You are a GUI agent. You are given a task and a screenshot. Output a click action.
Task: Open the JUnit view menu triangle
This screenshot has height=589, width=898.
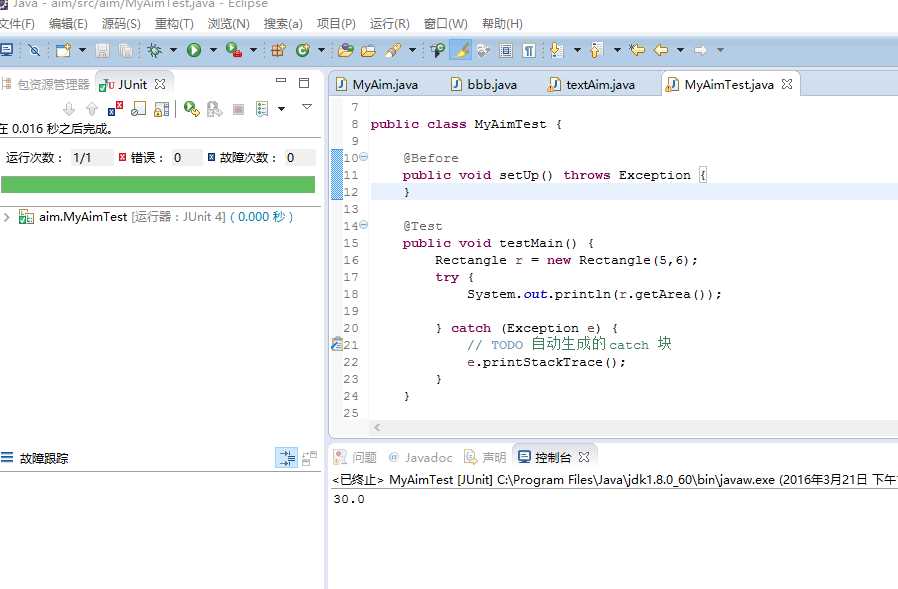point(307,107)
